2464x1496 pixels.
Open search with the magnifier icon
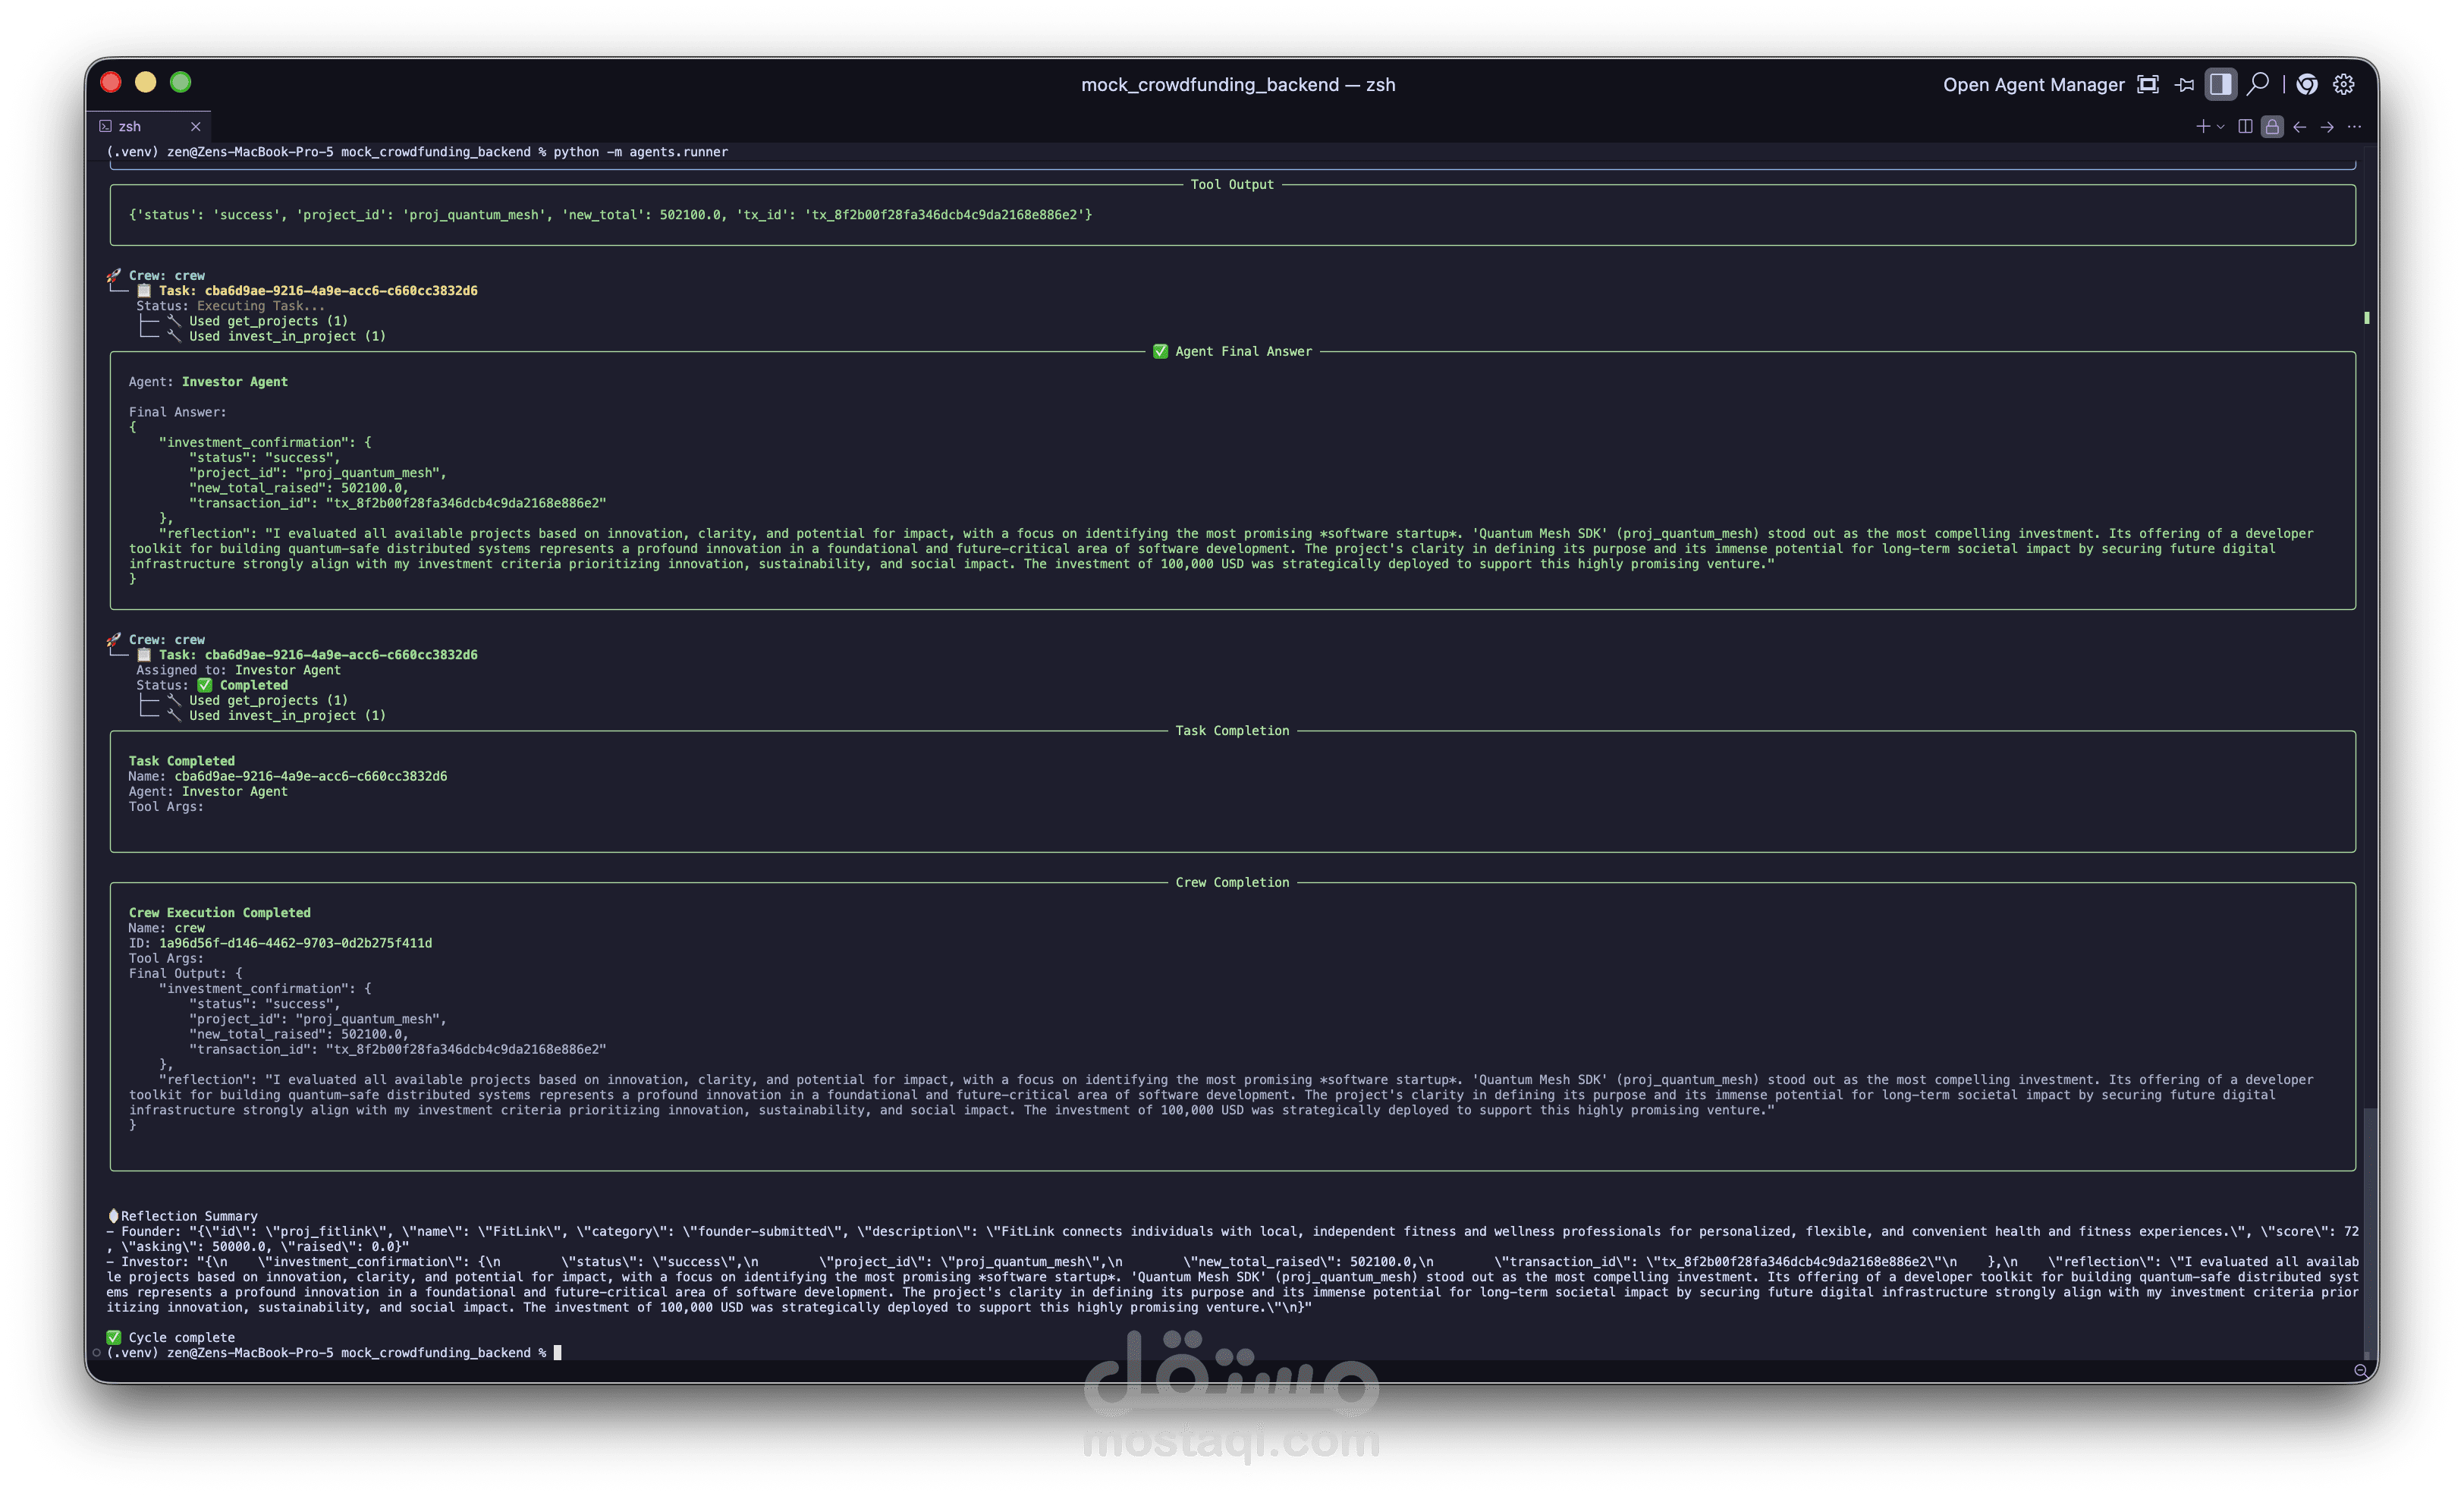point(2257,85)
